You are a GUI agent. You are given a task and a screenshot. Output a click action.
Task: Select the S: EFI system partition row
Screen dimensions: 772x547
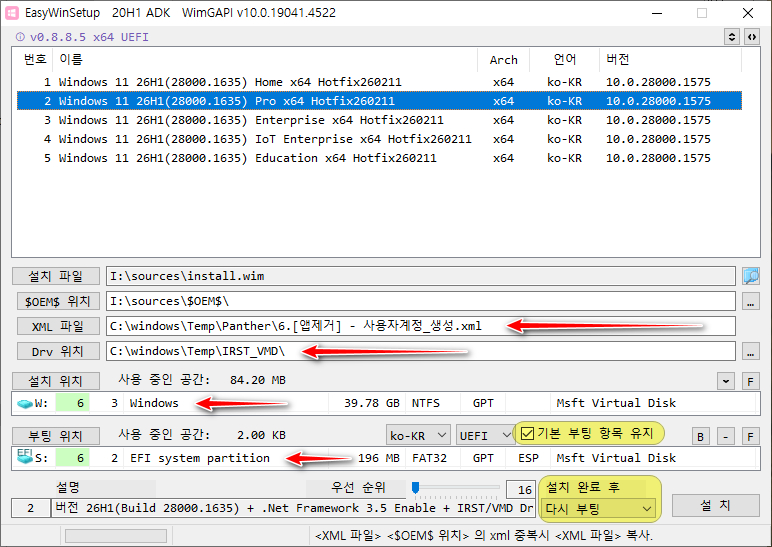(386, 458)
